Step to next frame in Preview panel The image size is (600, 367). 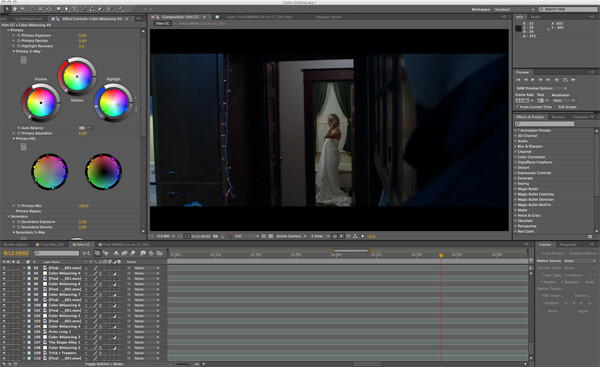click(x=540, y=80)
